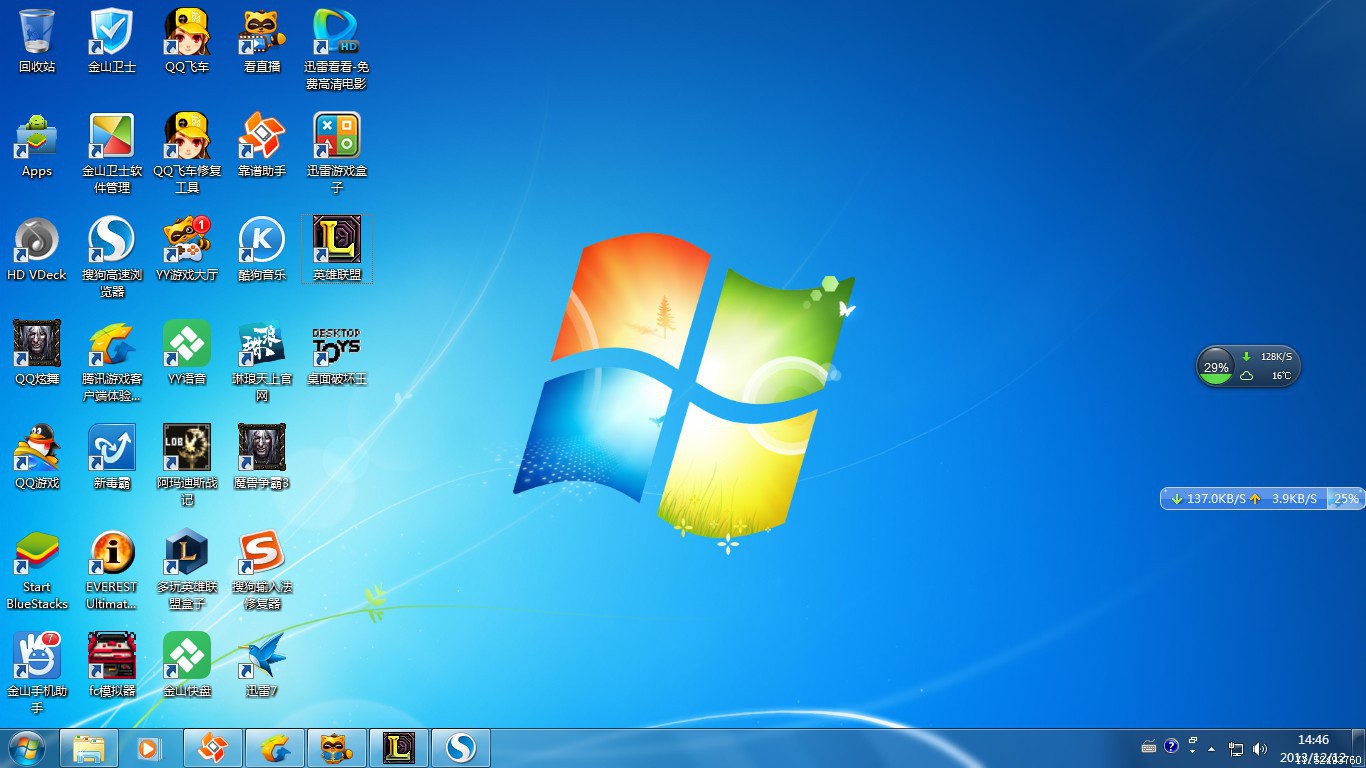Screen dimensions: 1366x768
Task: Launch the fc模拟器 shortcut
Action: (x=112, y=665)
